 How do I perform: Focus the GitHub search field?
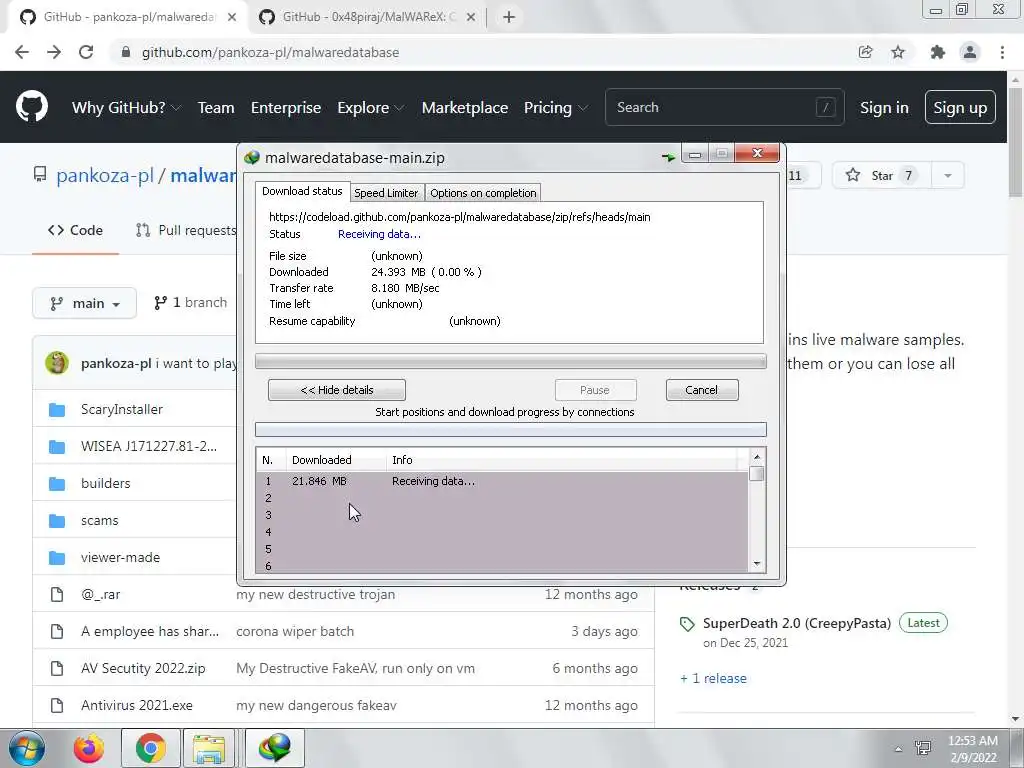pyautogui.click(x=725, y=107)
